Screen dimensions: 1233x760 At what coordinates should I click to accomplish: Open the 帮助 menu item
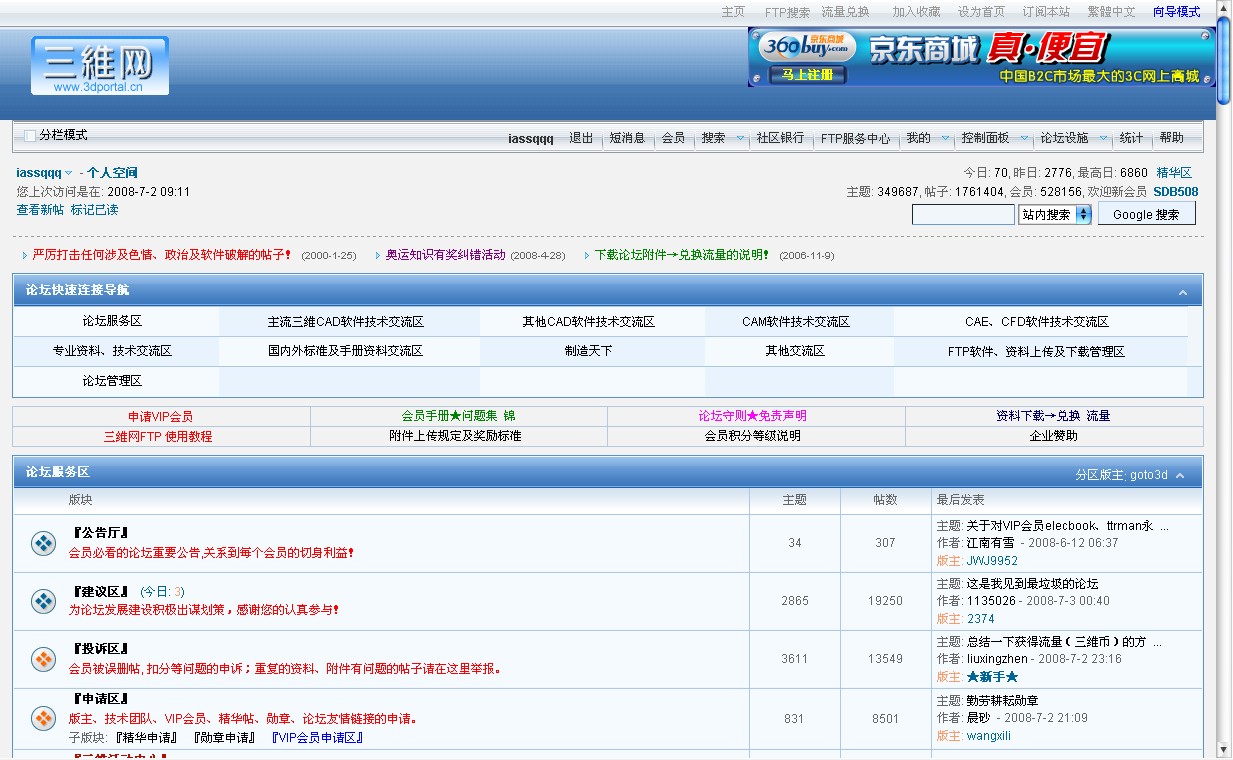coord(1171,138)
